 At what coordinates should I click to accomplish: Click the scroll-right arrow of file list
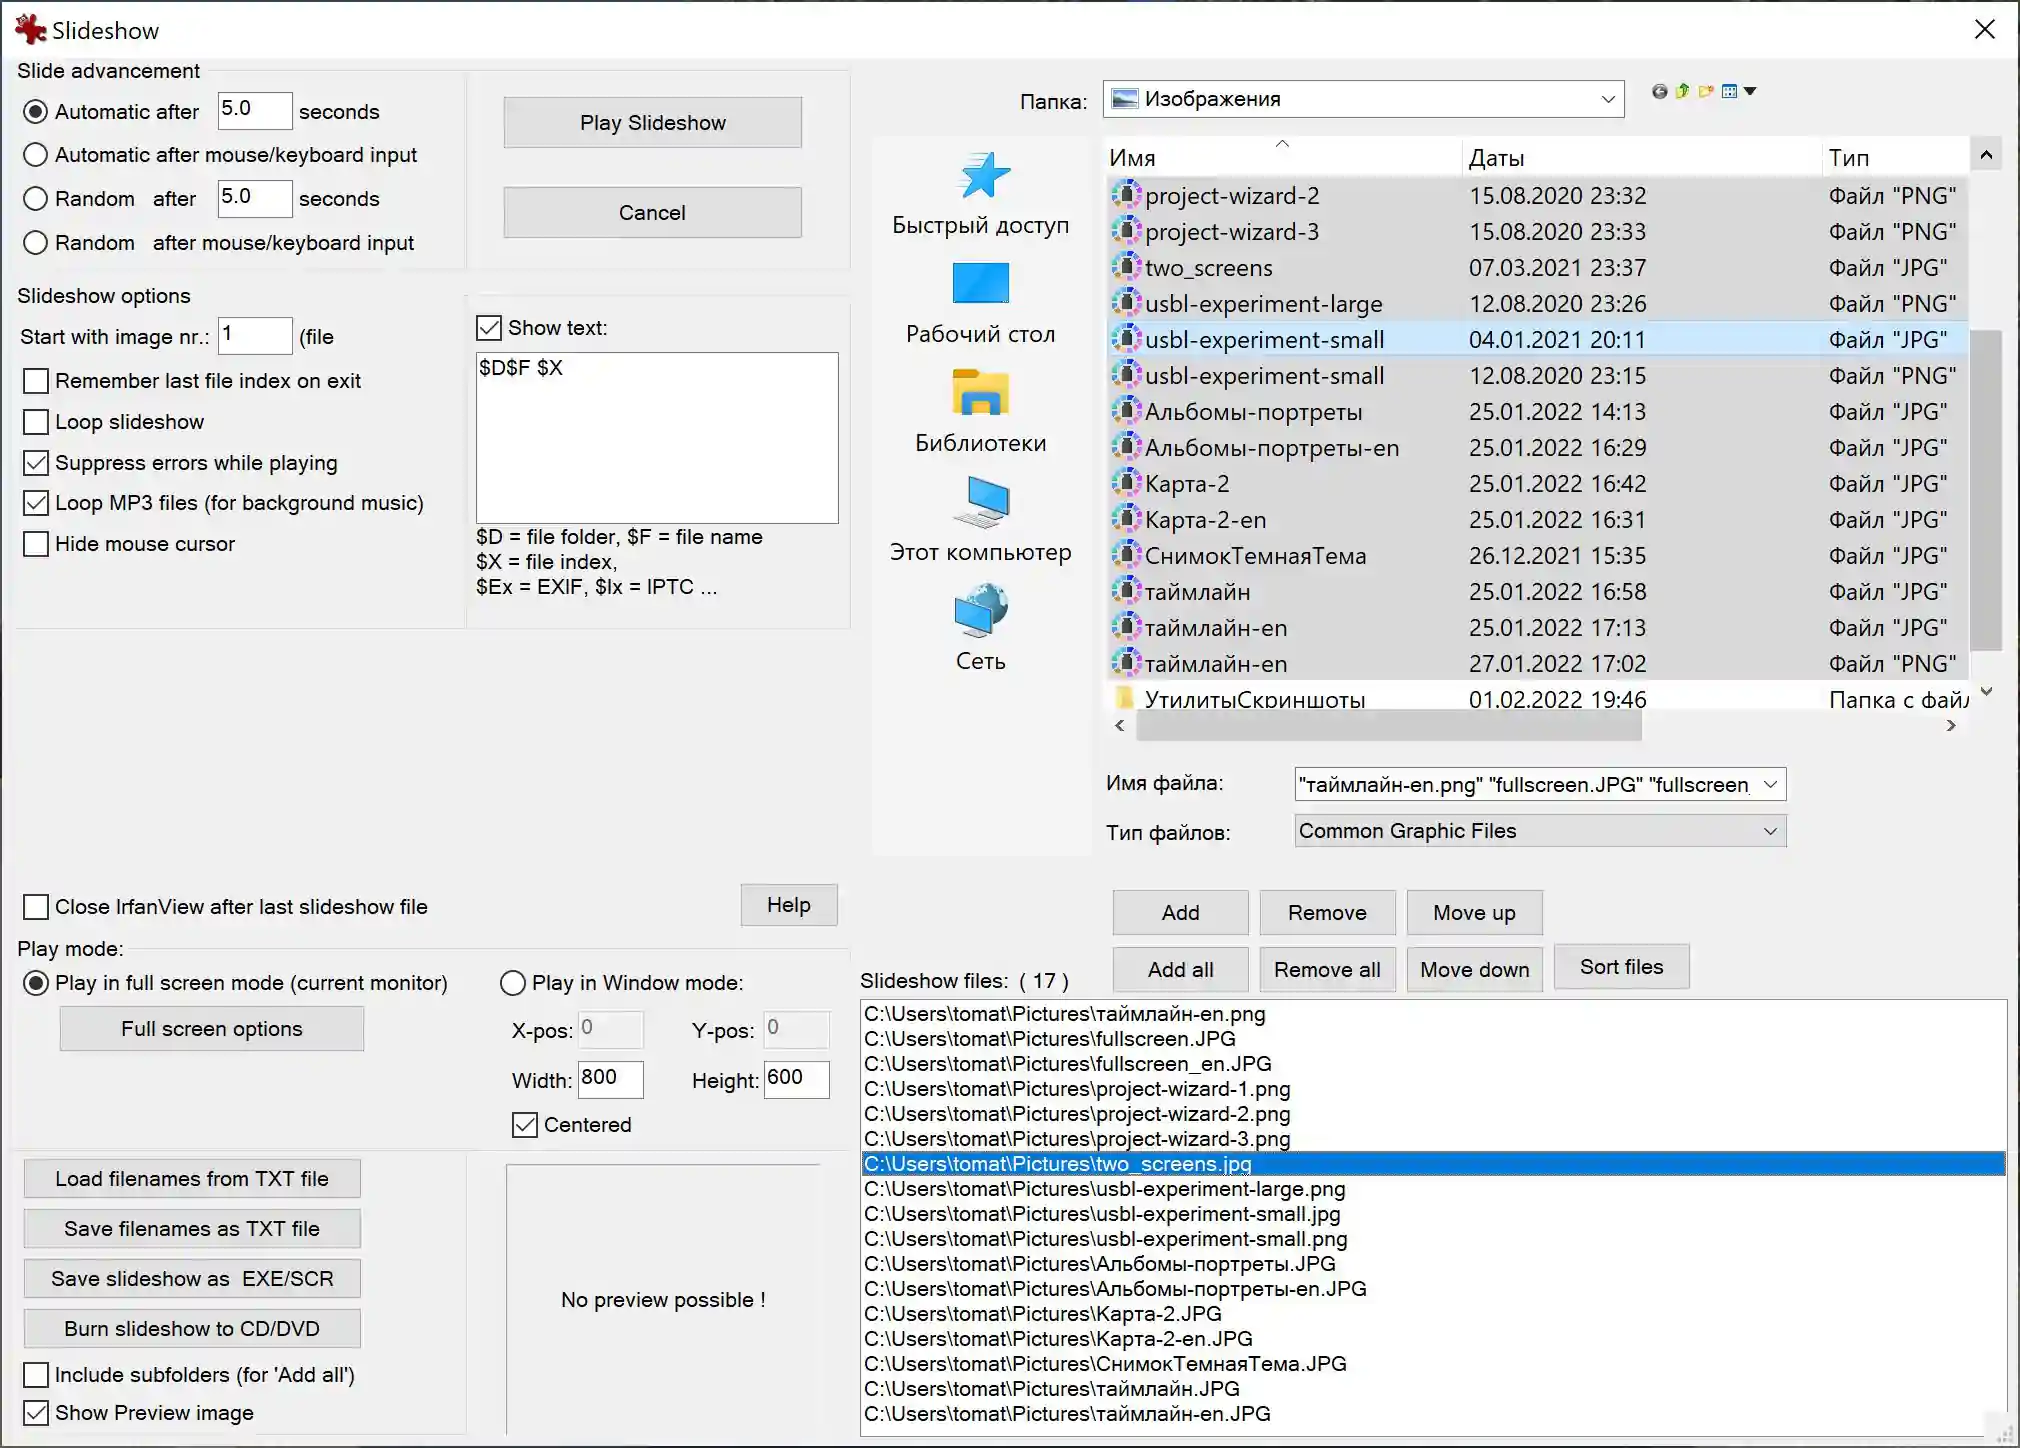[x=1951, y=726]
